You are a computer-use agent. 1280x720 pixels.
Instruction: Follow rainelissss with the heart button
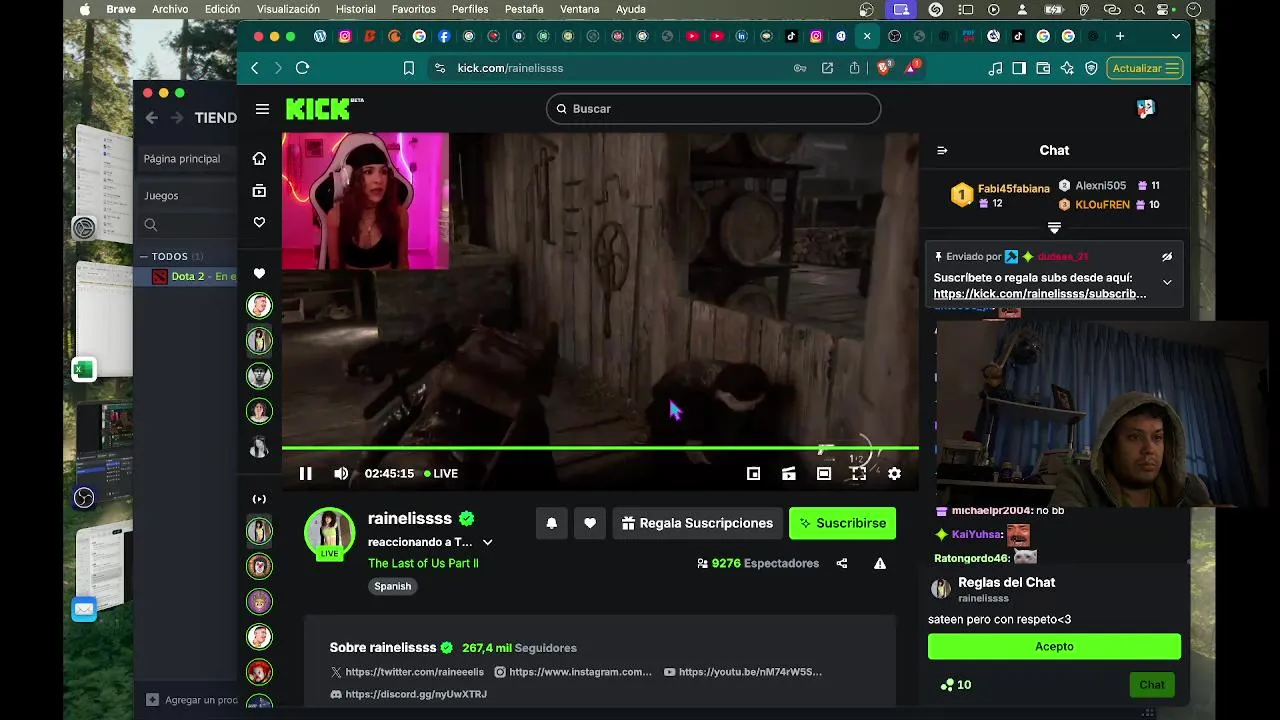pyautogui.click(x=590, y=523)
